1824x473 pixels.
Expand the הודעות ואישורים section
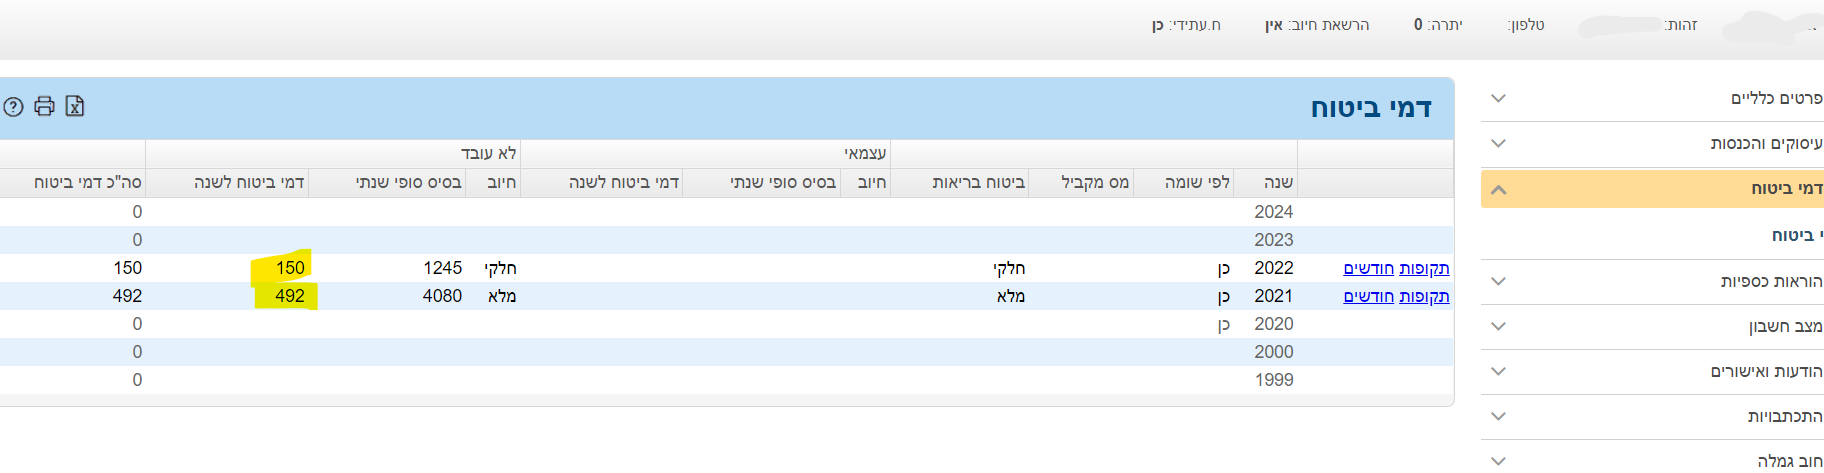click(1498, 371)
